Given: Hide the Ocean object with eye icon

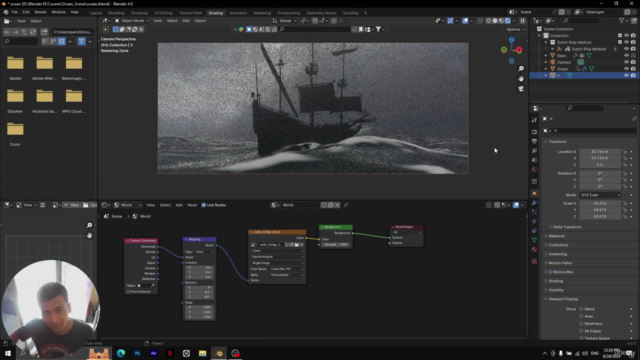Looking at the screenshot, I should tap(627, 69).
